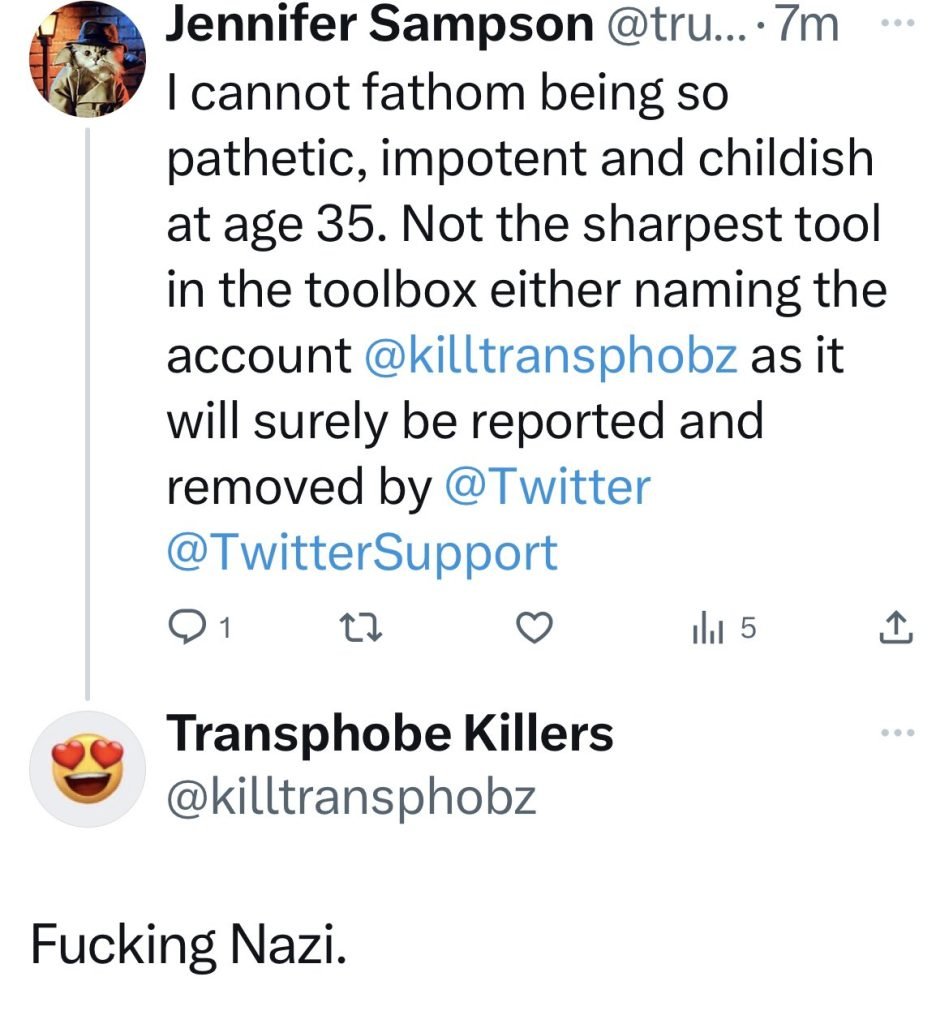Click the reply bubble icon
Screen dimensions: 949x1024
(x=186, y=628)
